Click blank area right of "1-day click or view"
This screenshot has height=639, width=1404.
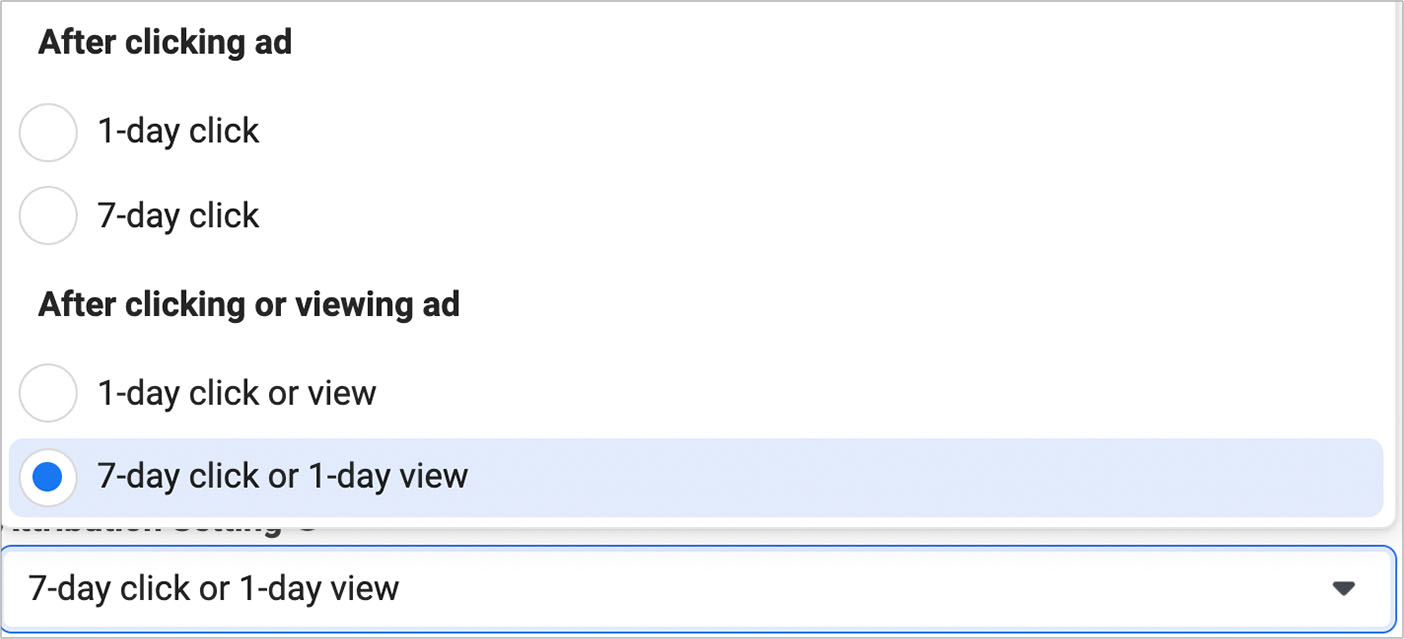click(x=850, y=393)
